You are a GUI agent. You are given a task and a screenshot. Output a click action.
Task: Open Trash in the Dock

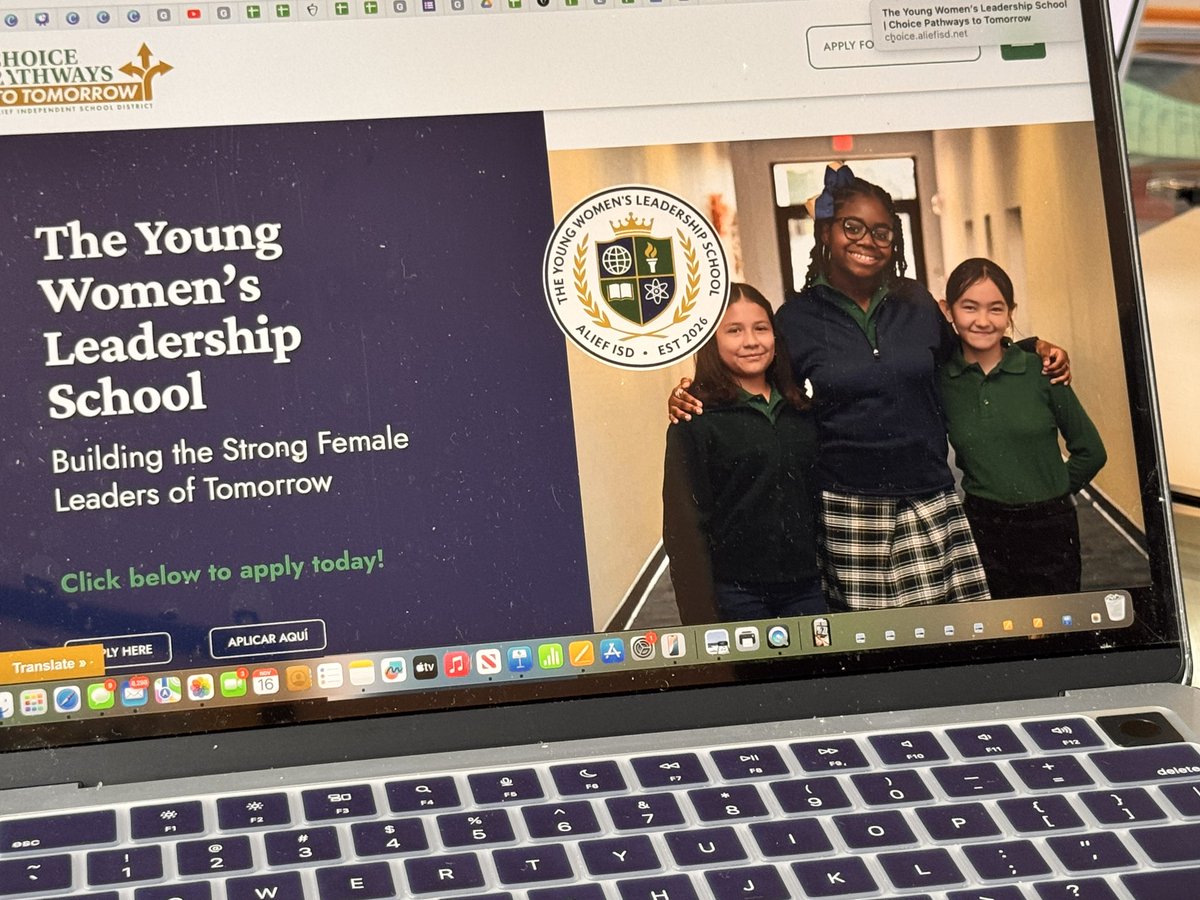click(1115, 607)
